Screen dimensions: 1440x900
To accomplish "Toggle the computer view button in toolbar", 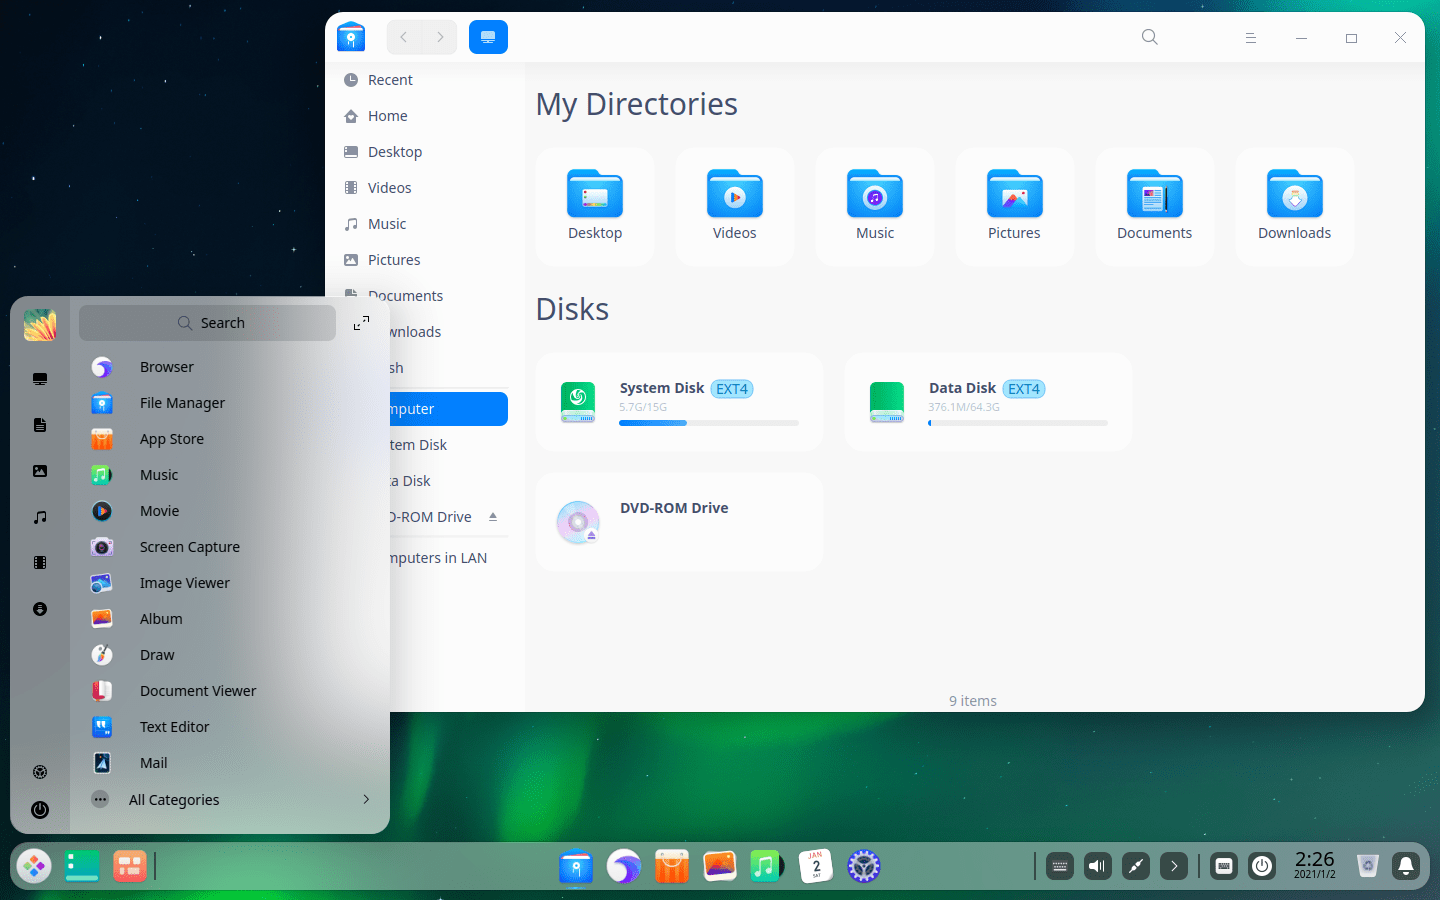I will (488, 37).
